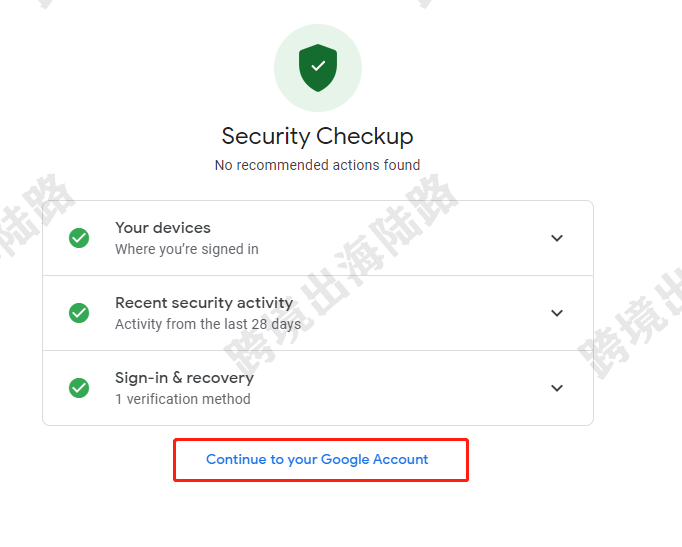Select the '1 verification method' subtitle
The height and width of the screenshot is (547, 682).
pos(183,399)
